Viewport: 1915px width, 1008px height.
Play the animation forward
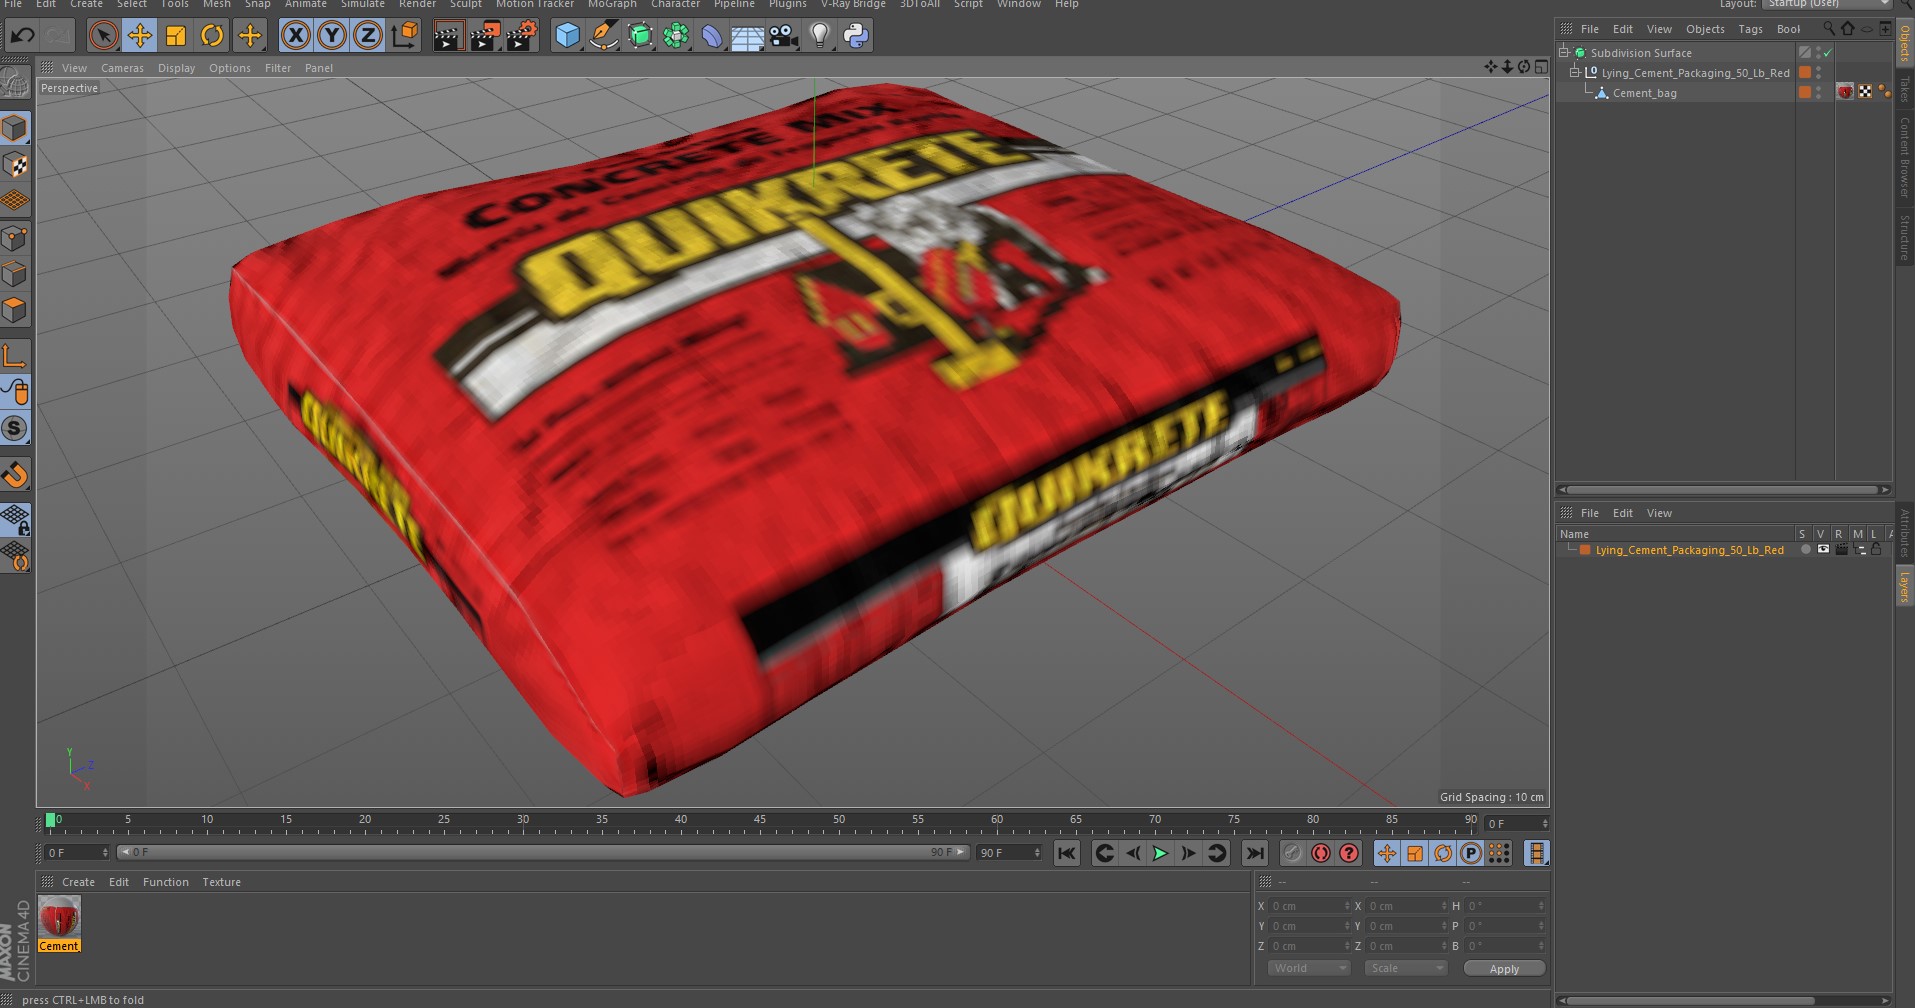click(x=1160, y=853)
